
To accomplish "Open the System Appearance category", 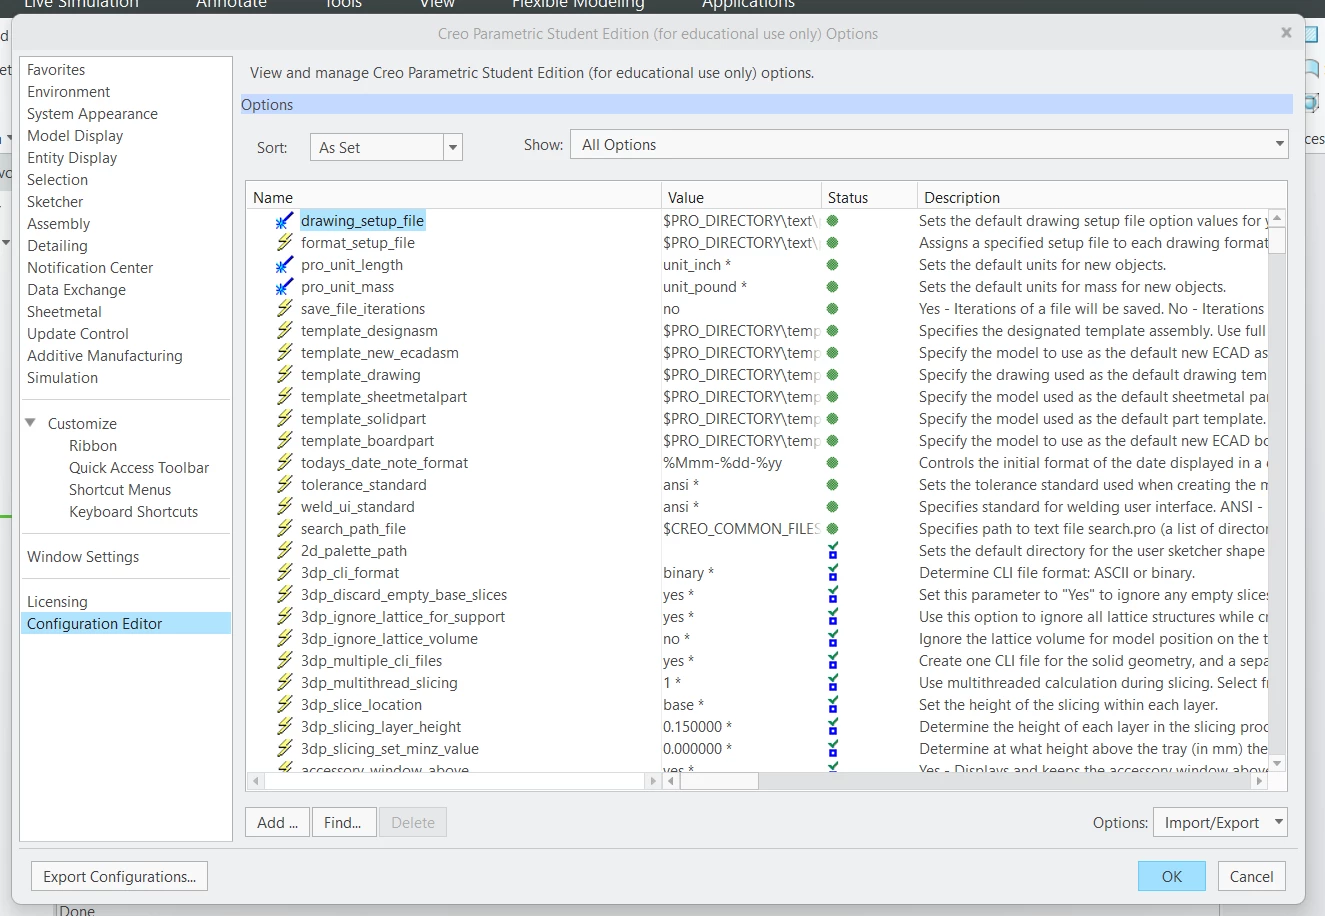I will [92, 114].
